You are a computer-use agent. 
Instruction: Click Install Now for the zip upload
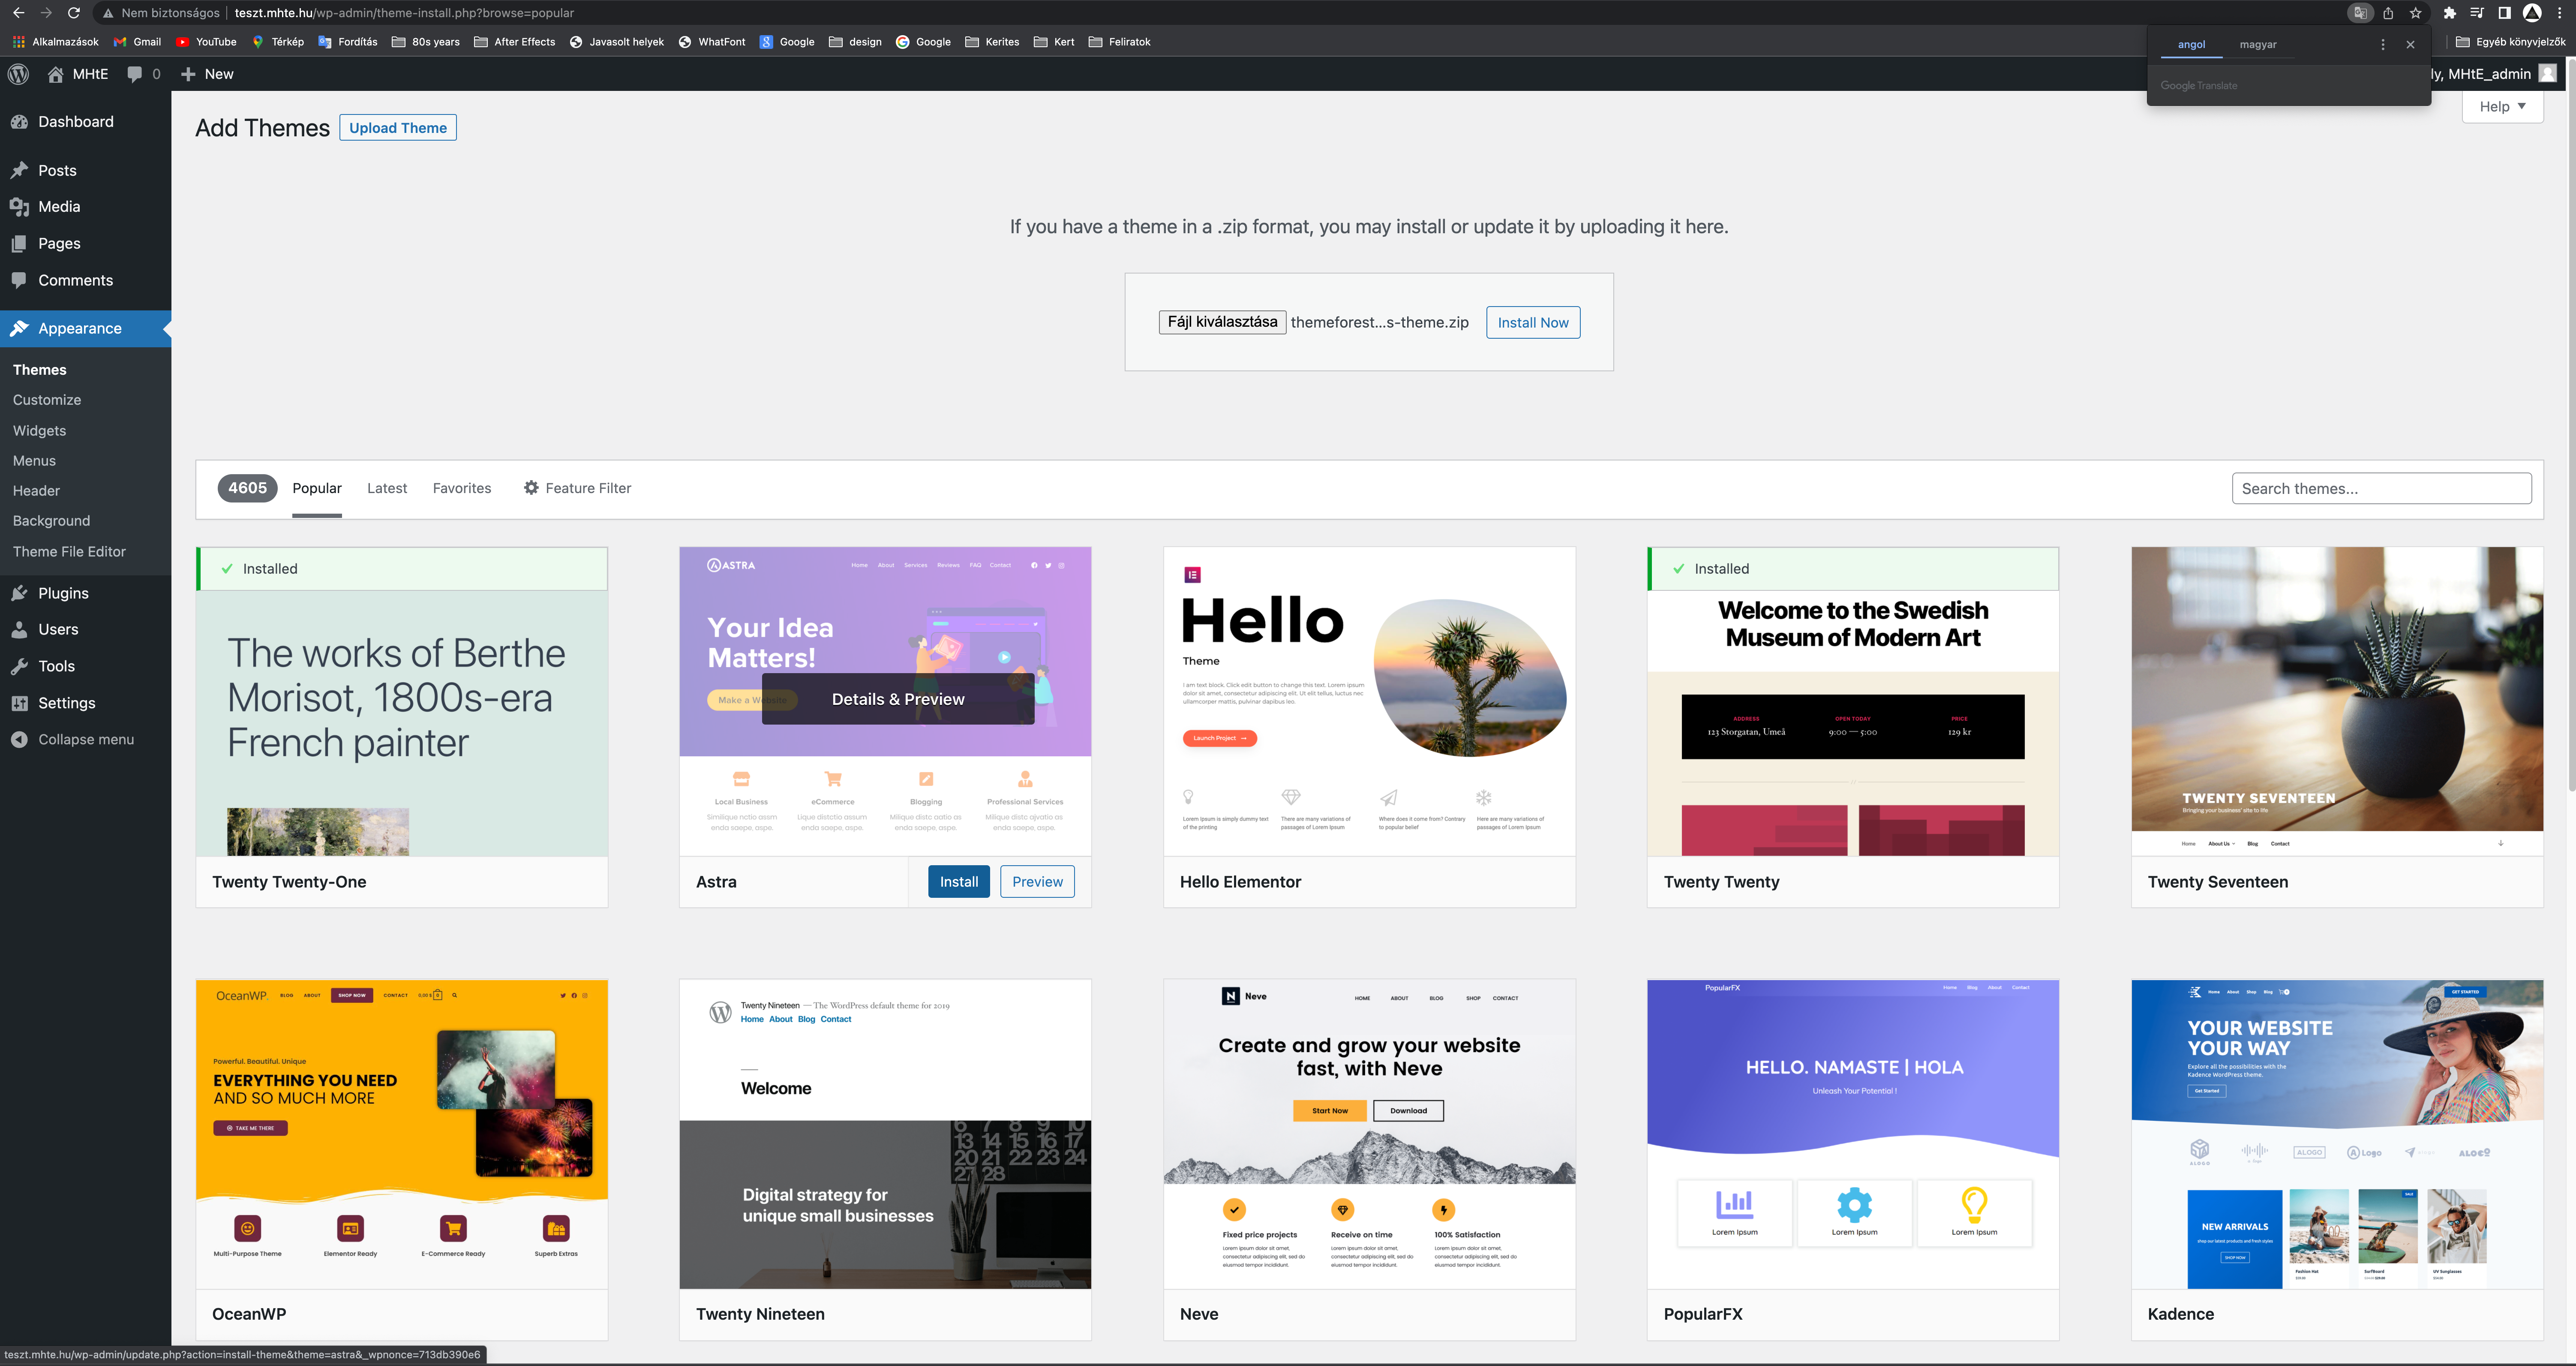1533,323
